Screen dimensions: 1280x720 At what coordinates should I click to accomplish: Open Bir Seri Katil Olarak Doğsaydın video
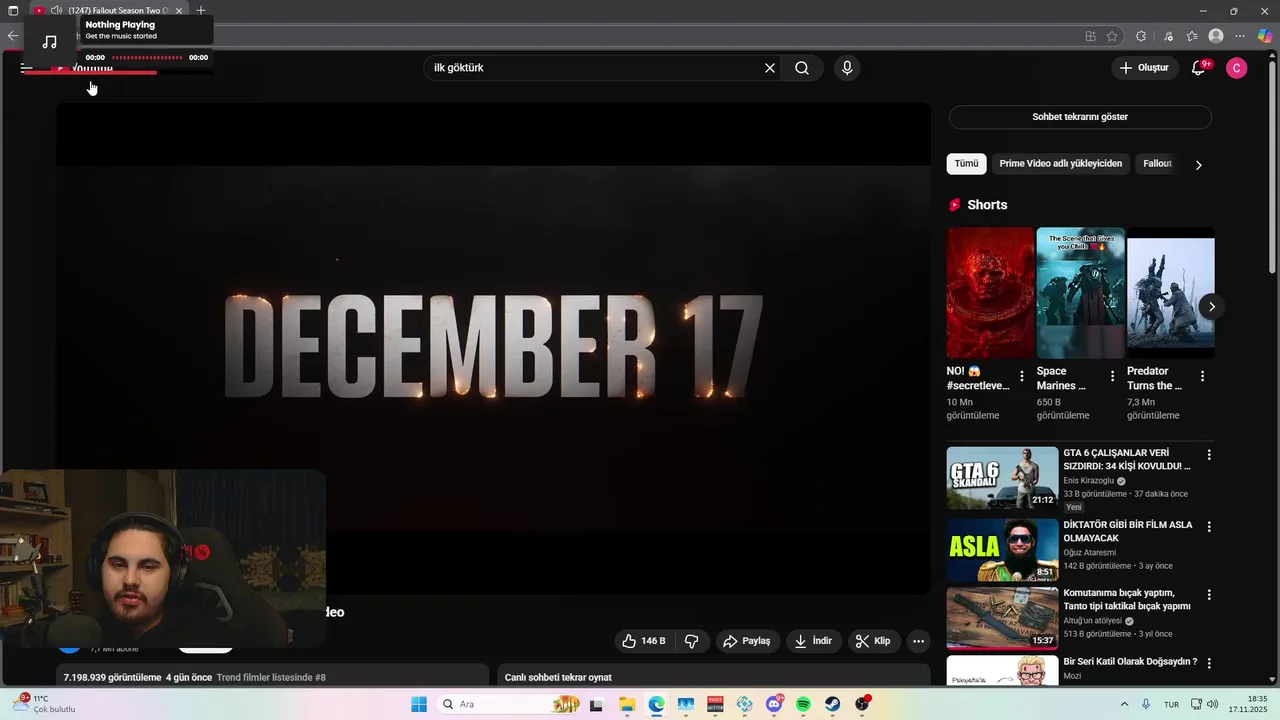[x=1130, y=662]
